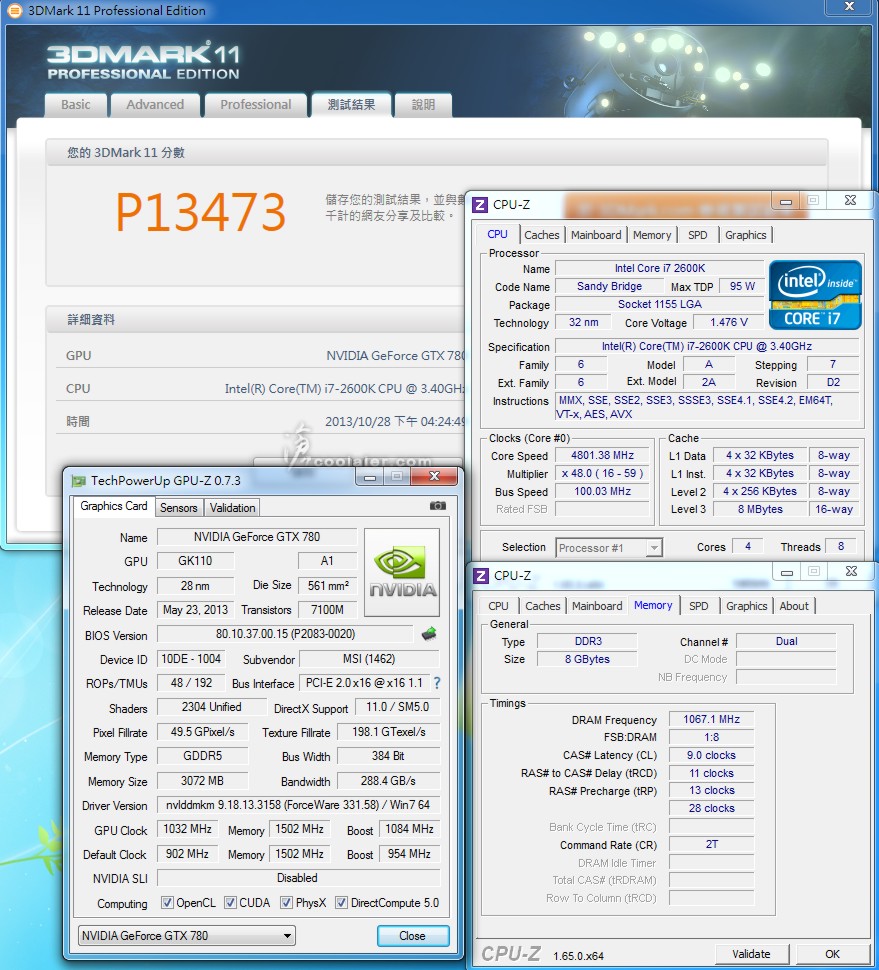The width and height of the screenshot is (879, 970).
Task: Click the Command Rate 2T value
Action: (711, 844)
